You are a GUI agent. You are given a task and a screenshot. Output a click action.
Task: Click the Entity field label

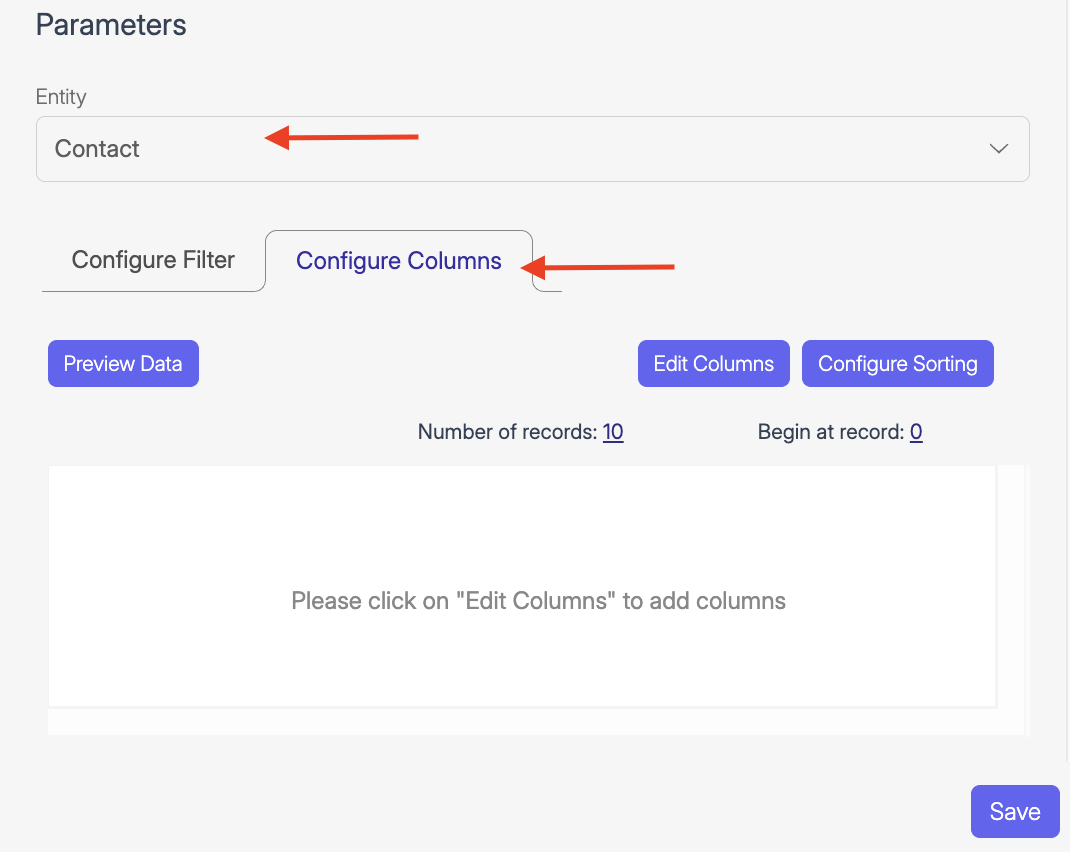pos(61,97)
